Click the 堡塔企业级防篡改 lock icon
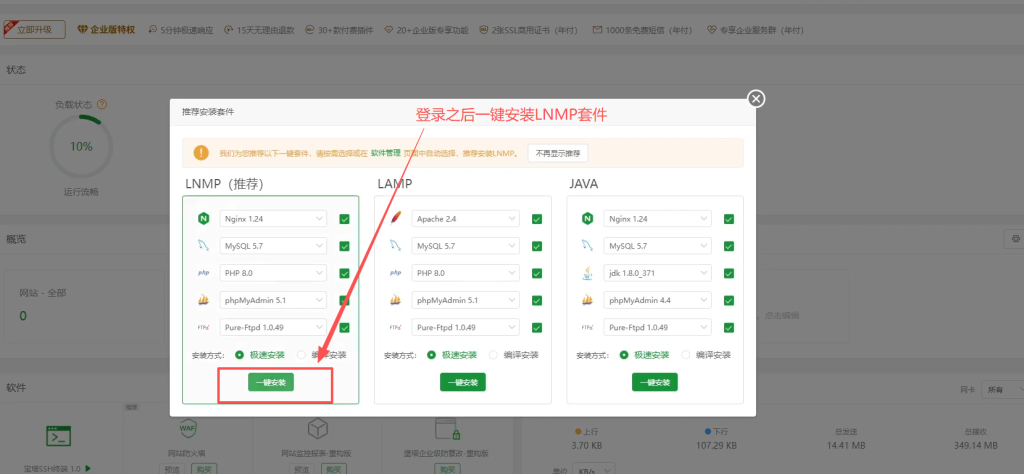Viewport: 1024px width, 474px height. click(447, 429)
